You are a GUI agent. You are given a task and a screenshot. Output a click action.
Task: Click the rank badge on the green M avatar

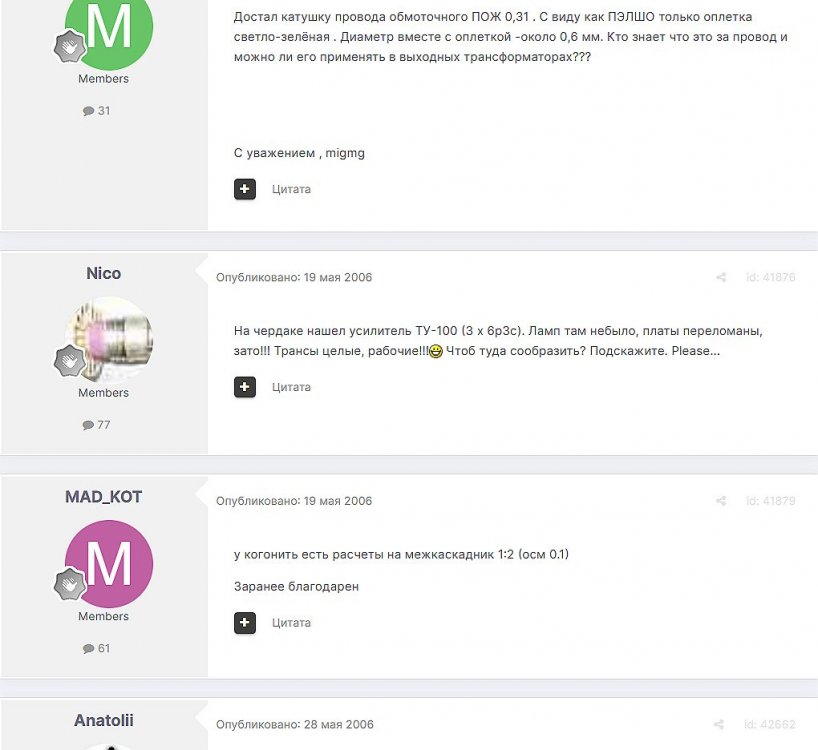[69, 46]
